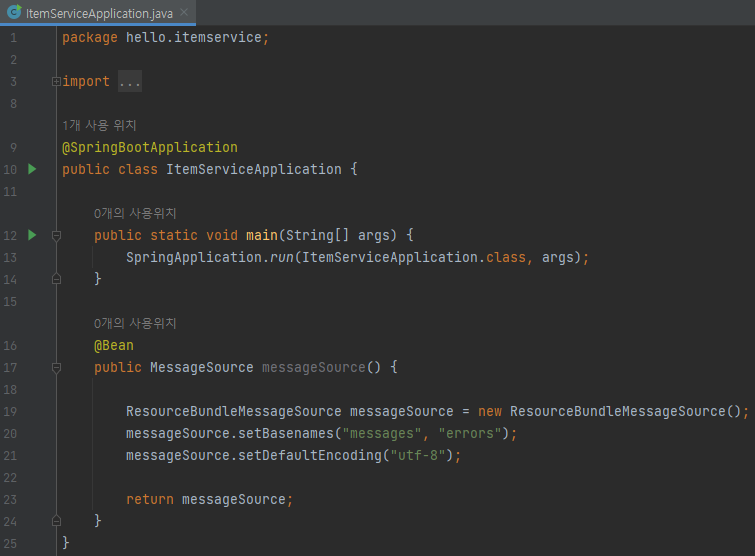Click the "errors" string literal
The image size is (755, 556).
[x=470, y=433]
